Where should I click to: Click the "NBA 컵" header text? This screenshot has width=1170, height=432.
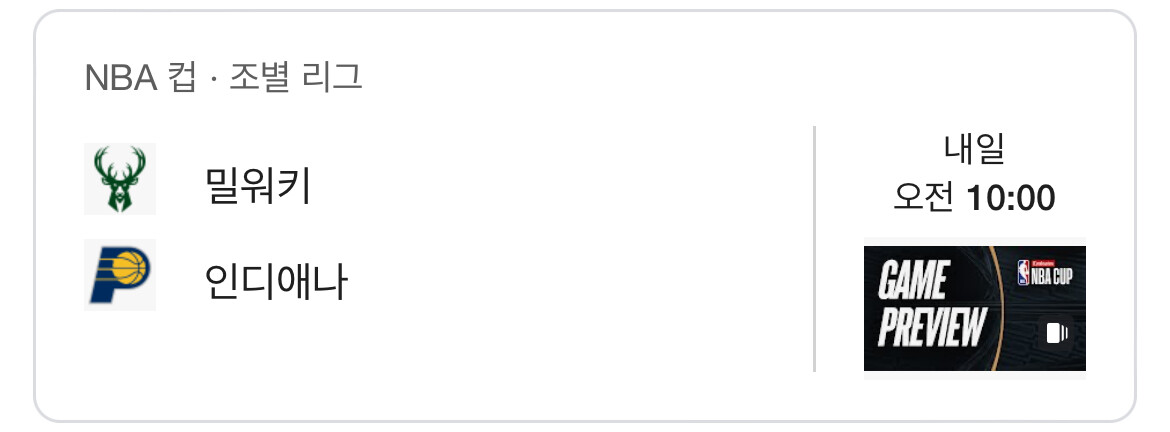click(139, 78)
